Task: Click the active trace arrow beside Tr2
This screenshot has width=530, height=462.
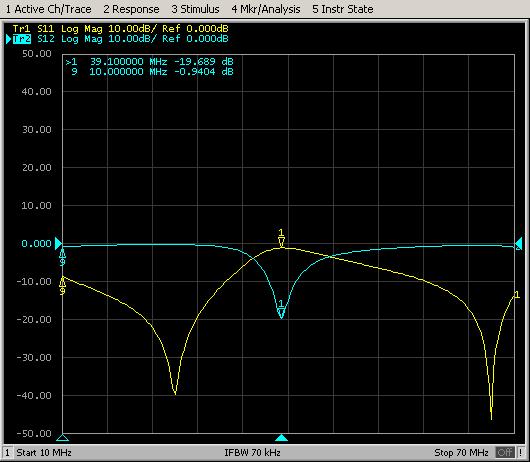Action: coord(9,39)
